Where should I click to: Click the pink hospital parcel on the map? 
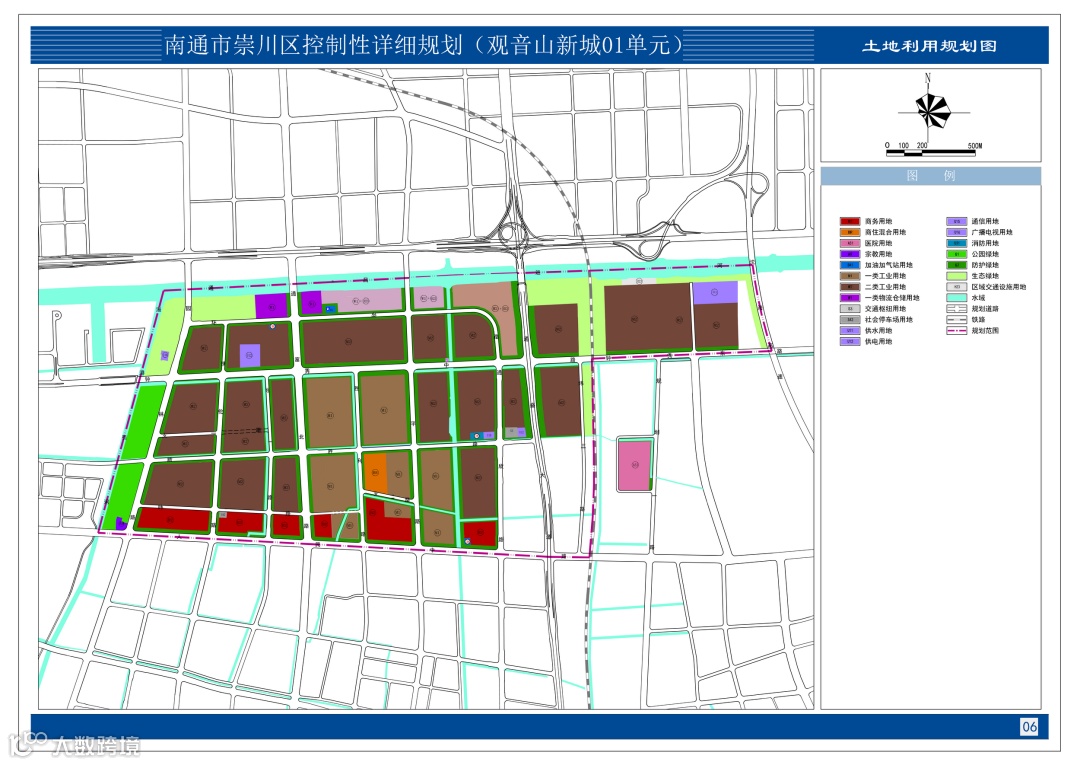(x=634, y=465)
